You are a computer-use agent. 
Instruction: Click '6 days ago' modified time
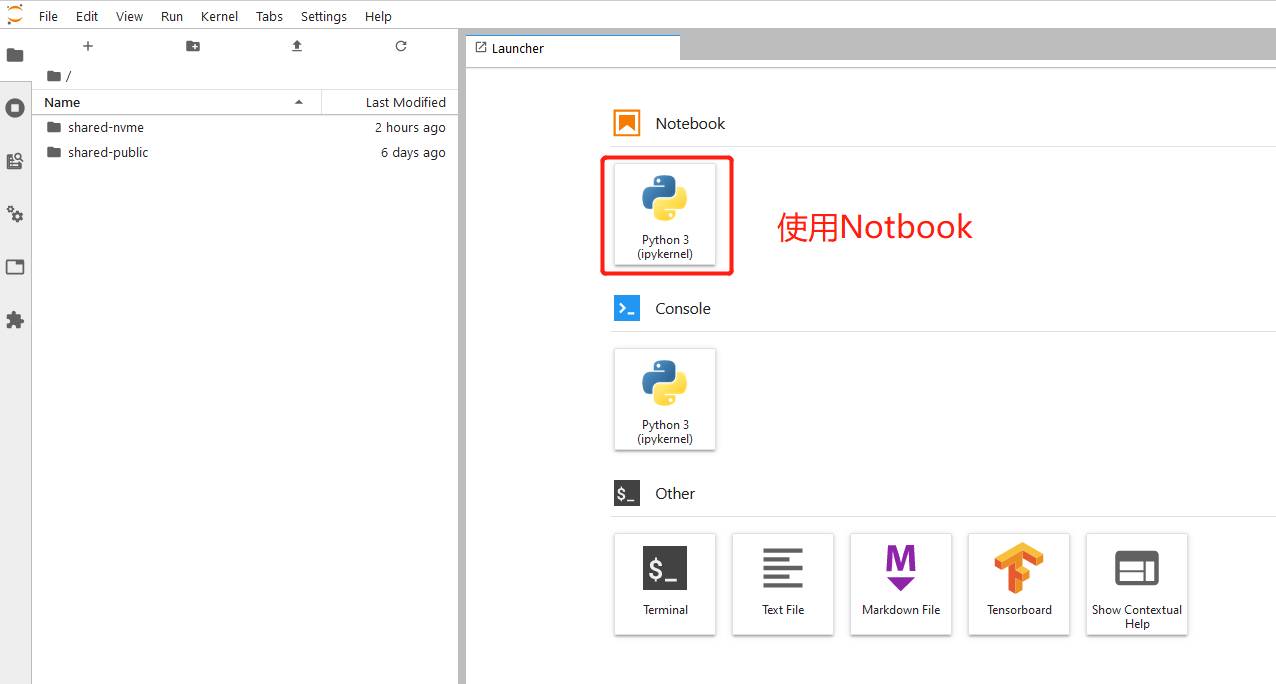(x=413, y=152)
